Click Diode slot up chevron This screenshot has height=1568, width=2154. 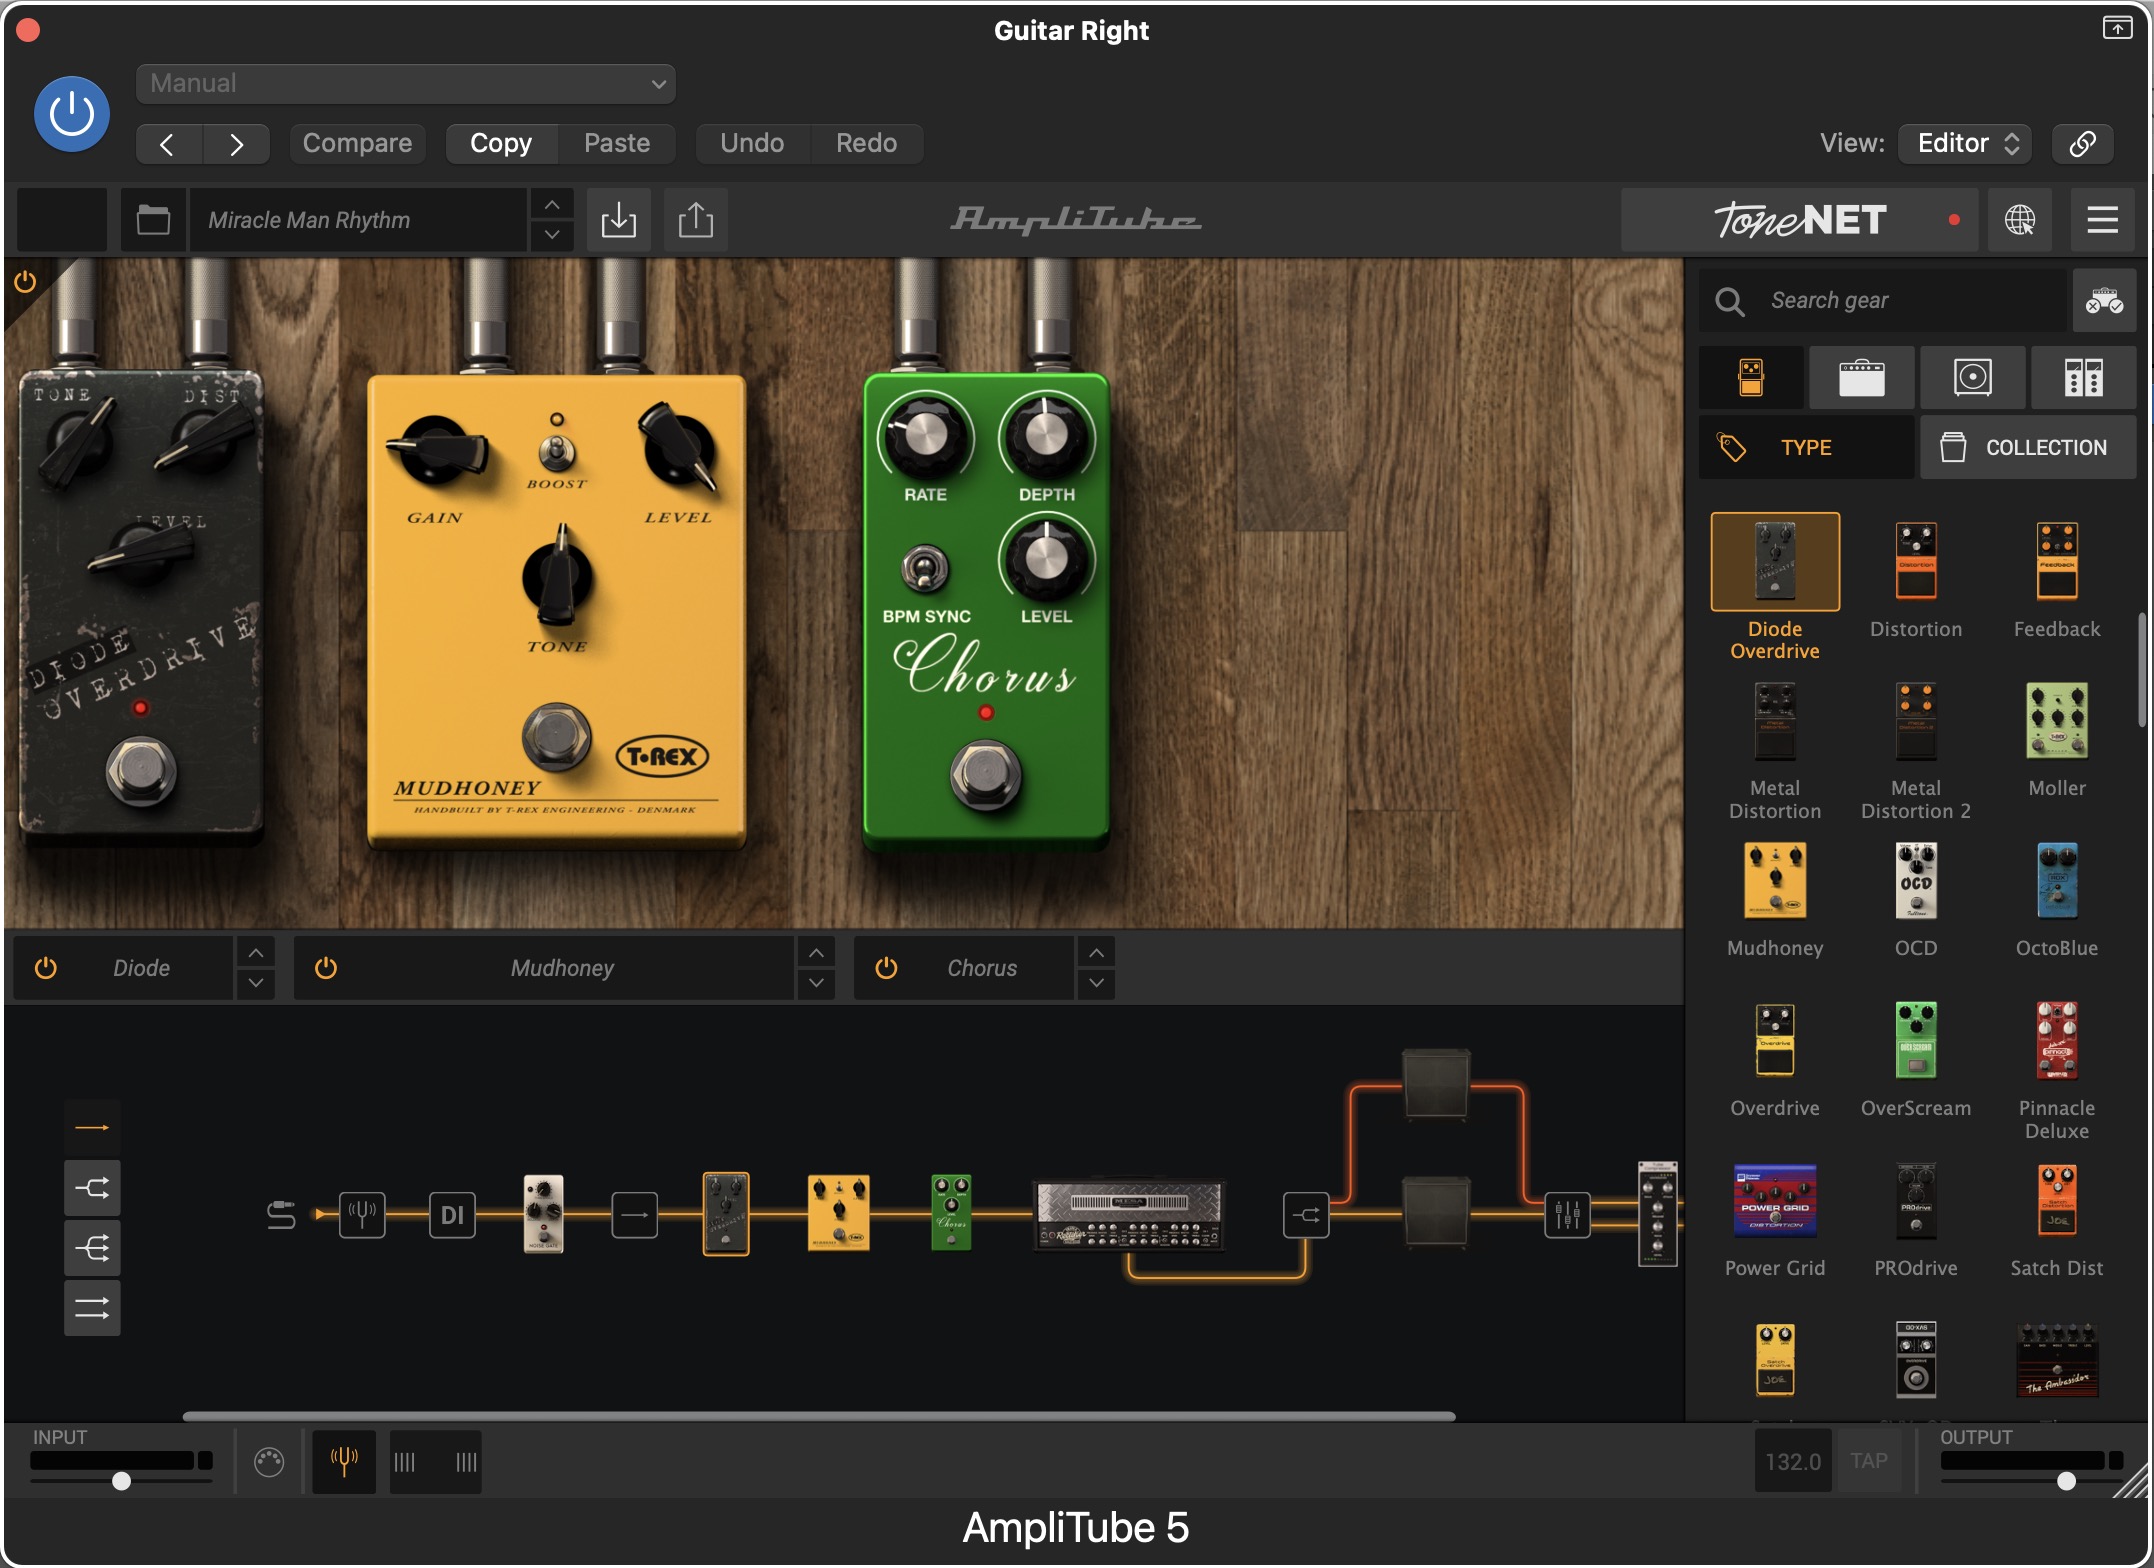[256, 952]
